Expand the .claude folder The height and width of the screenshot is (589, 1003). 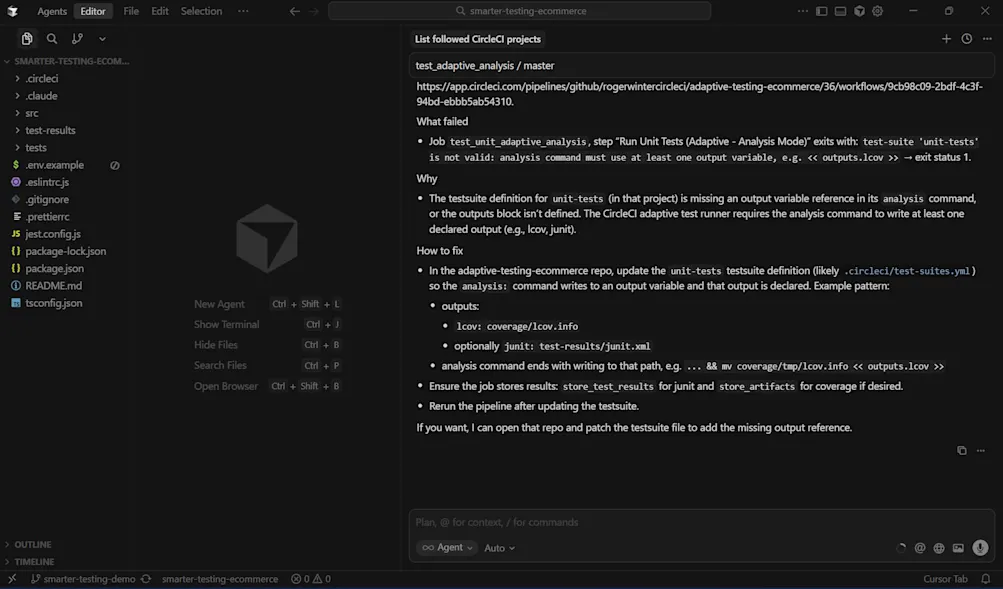tap(67, 96)
